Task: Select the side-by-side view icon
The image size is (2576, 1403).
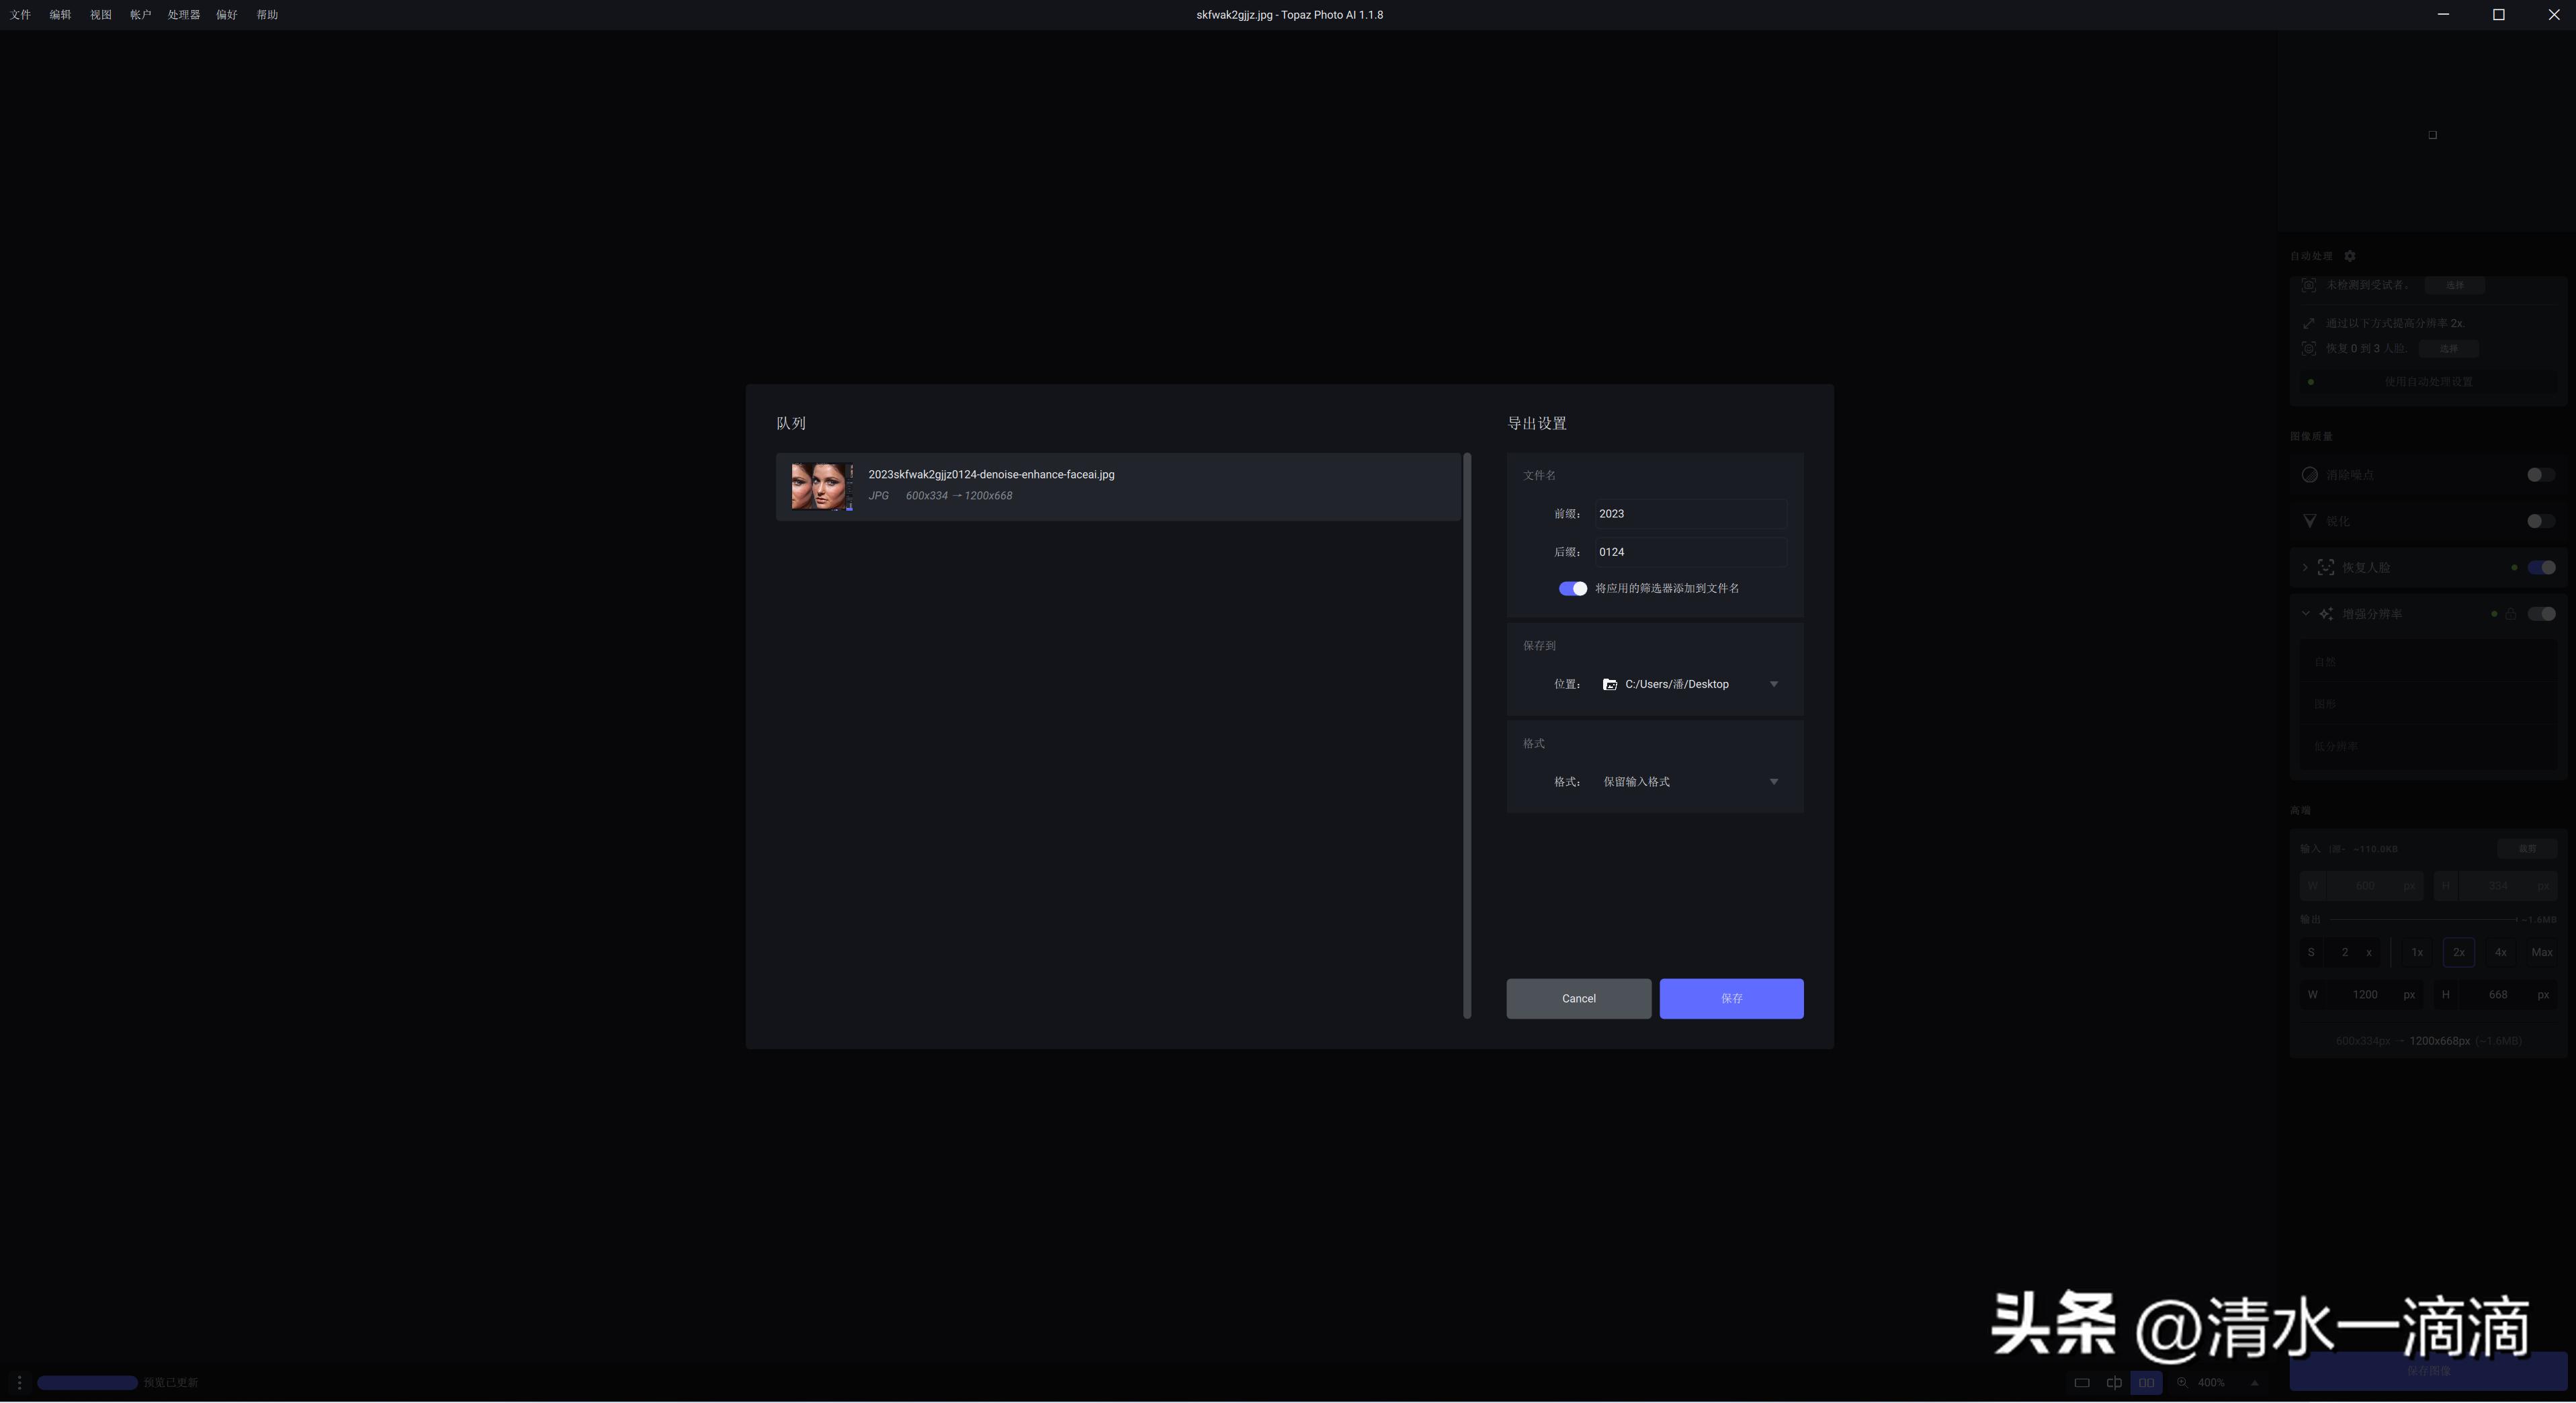Action: (x=2146, y=1383)
